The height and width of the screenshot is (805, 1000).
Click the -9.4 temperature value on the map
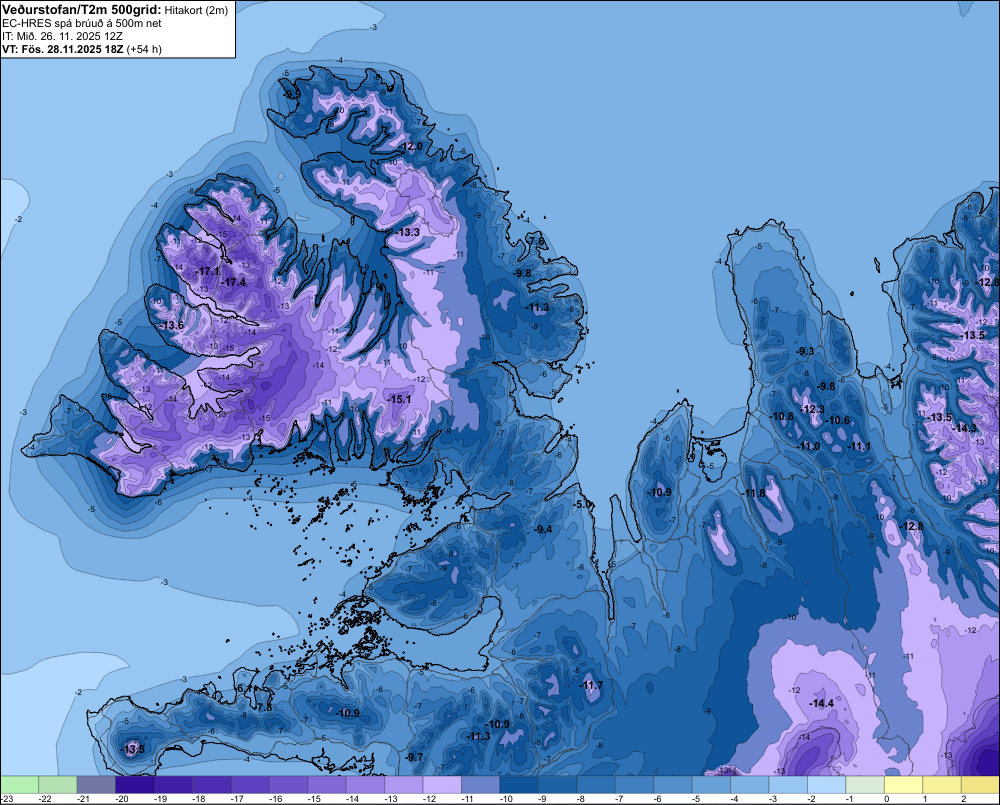click(543, 529)
